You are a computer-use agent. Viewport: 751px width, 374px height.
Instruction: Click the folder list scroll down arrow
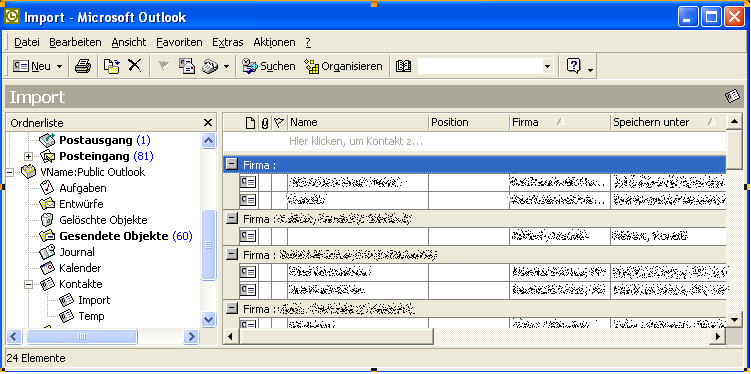pos(208,319)
